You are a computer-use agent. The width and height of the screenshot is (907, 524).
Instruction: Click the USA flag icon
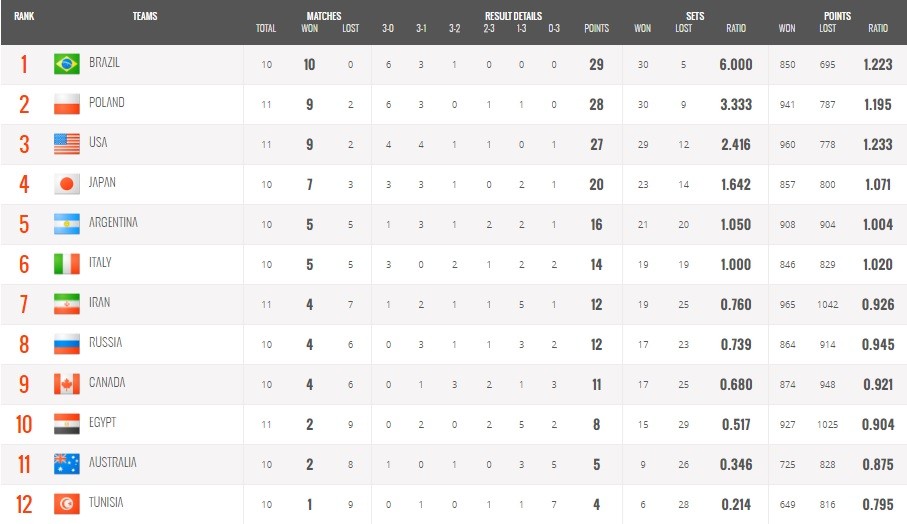pyautogui.click(x=67, y=144)
